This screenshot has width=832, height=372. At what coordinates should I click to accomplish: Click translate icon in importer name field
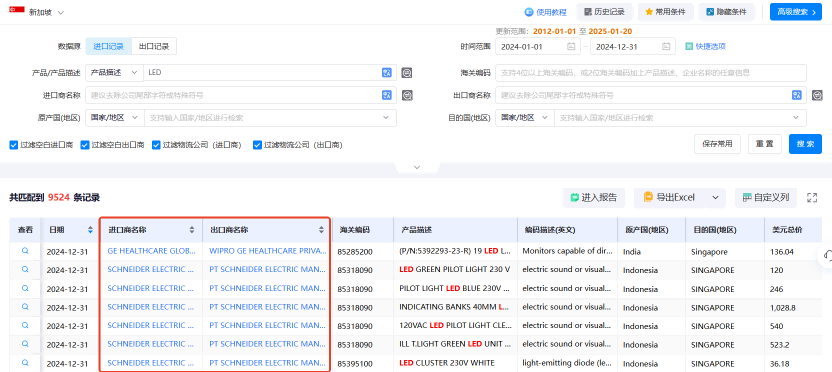pos(386,96)
